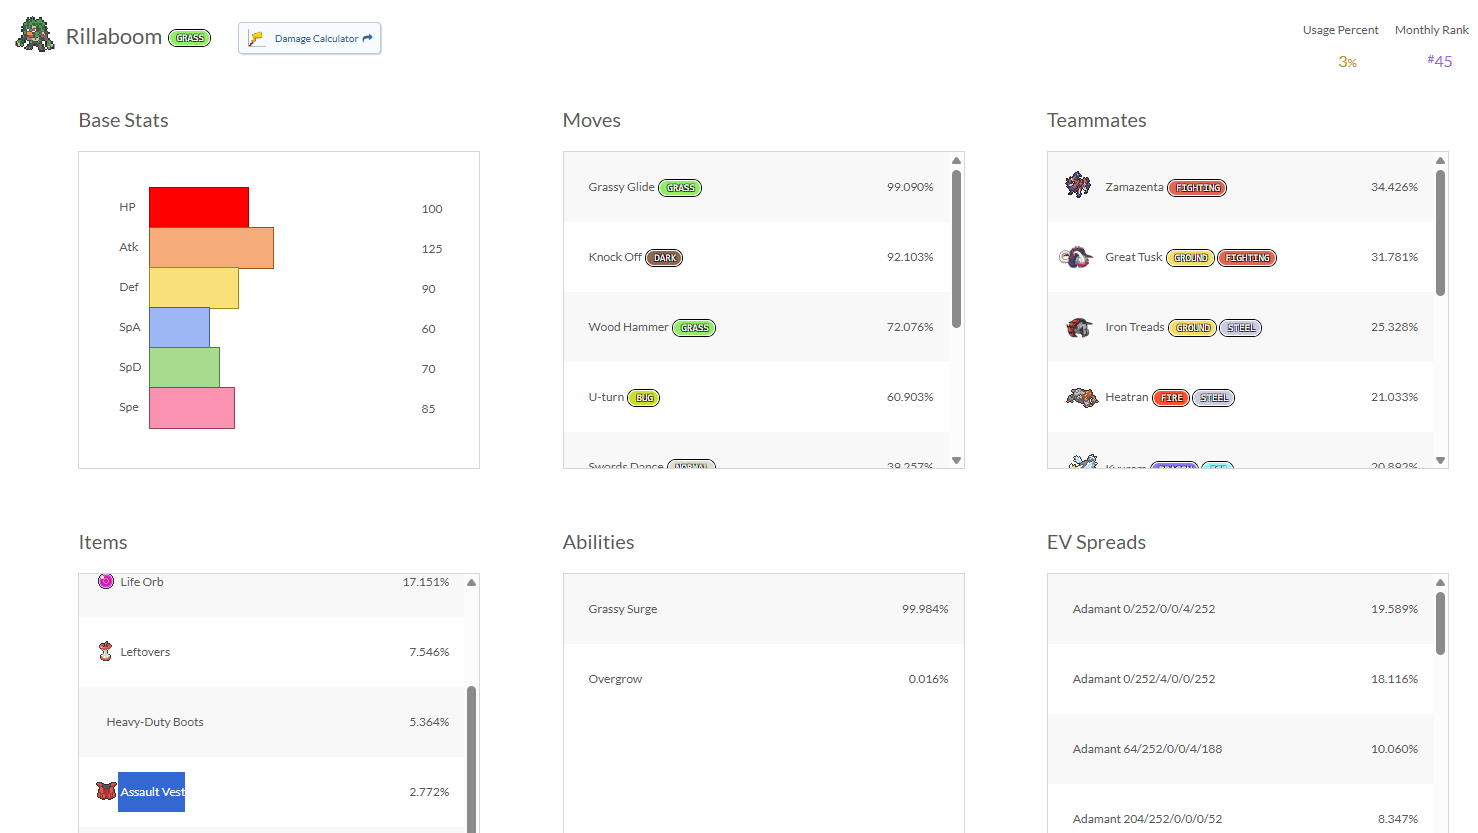Select the Adamant 0/252/4/0/0/252 spread

pos(1144,679)
